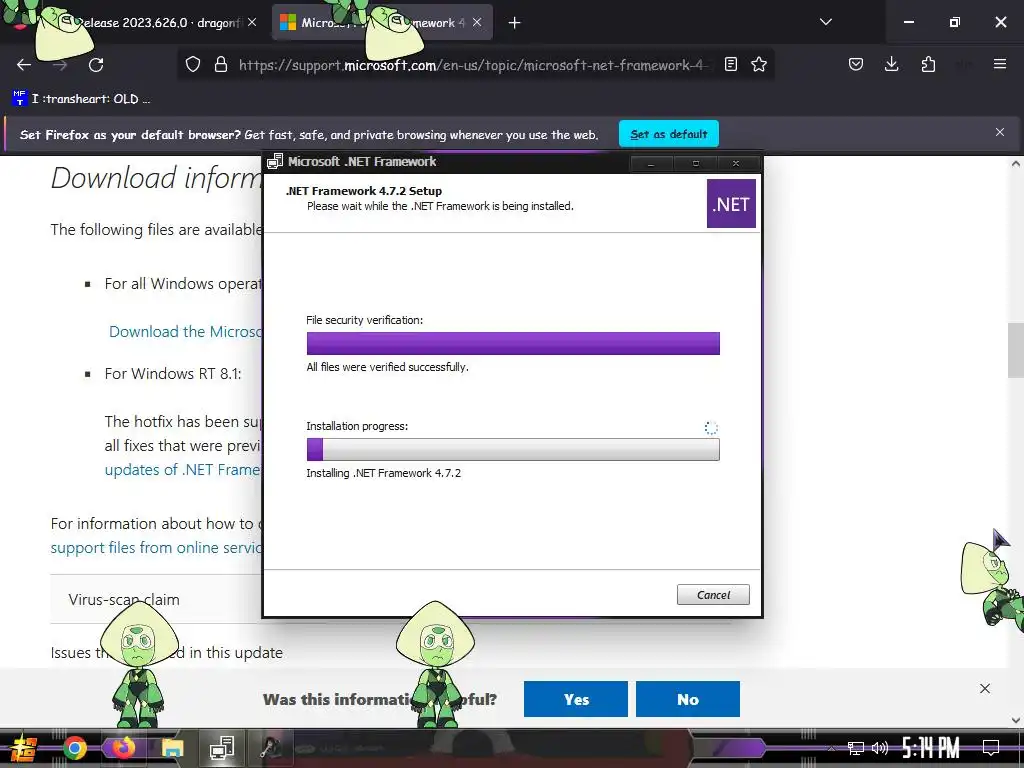
Task: Close the Release 2023.626.0 tab
Action: click(252, 23)
